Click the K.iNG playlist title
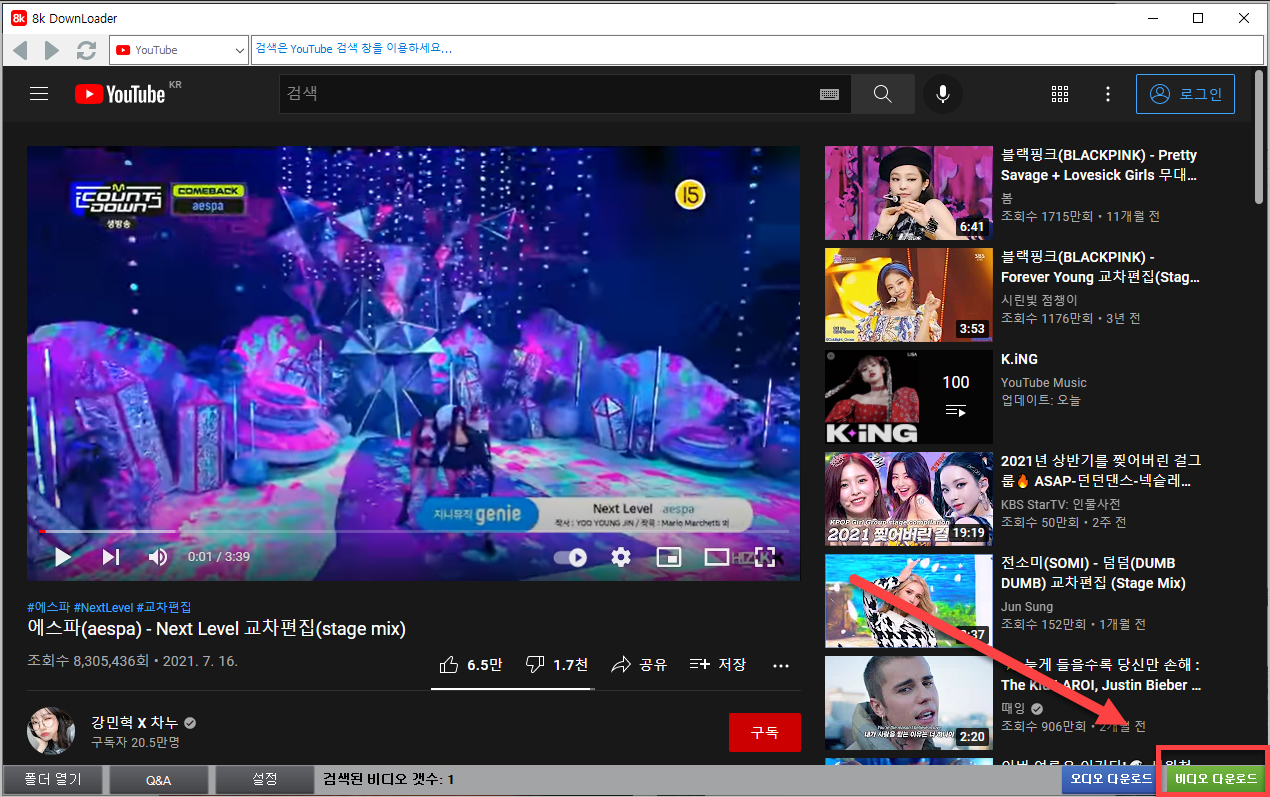 [x=1019, y=359]
